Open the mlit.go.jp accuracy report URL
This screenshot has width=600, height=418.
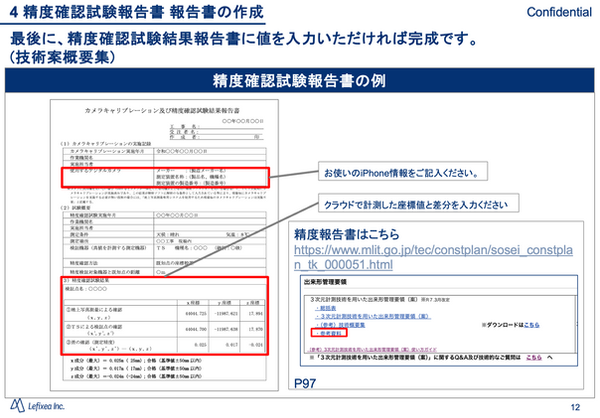tap(433, 257)
